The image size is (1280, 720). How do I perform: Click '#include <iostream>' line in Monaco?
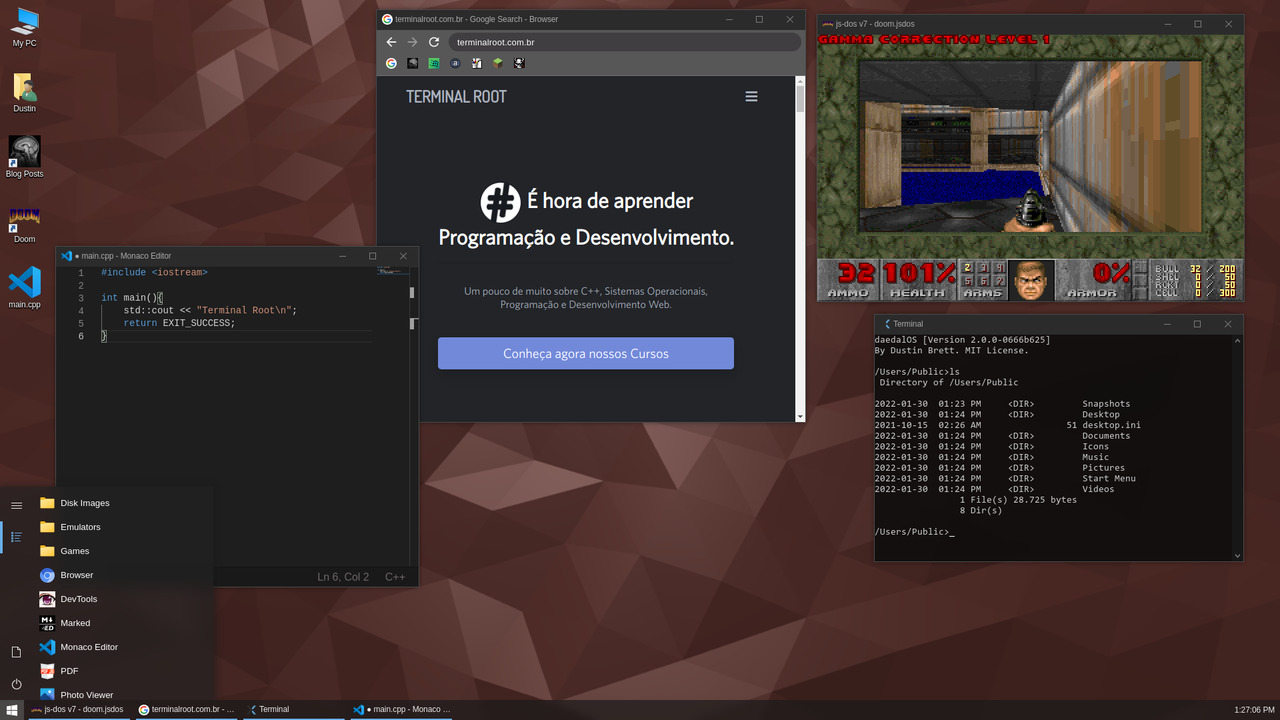pos(154,272)
